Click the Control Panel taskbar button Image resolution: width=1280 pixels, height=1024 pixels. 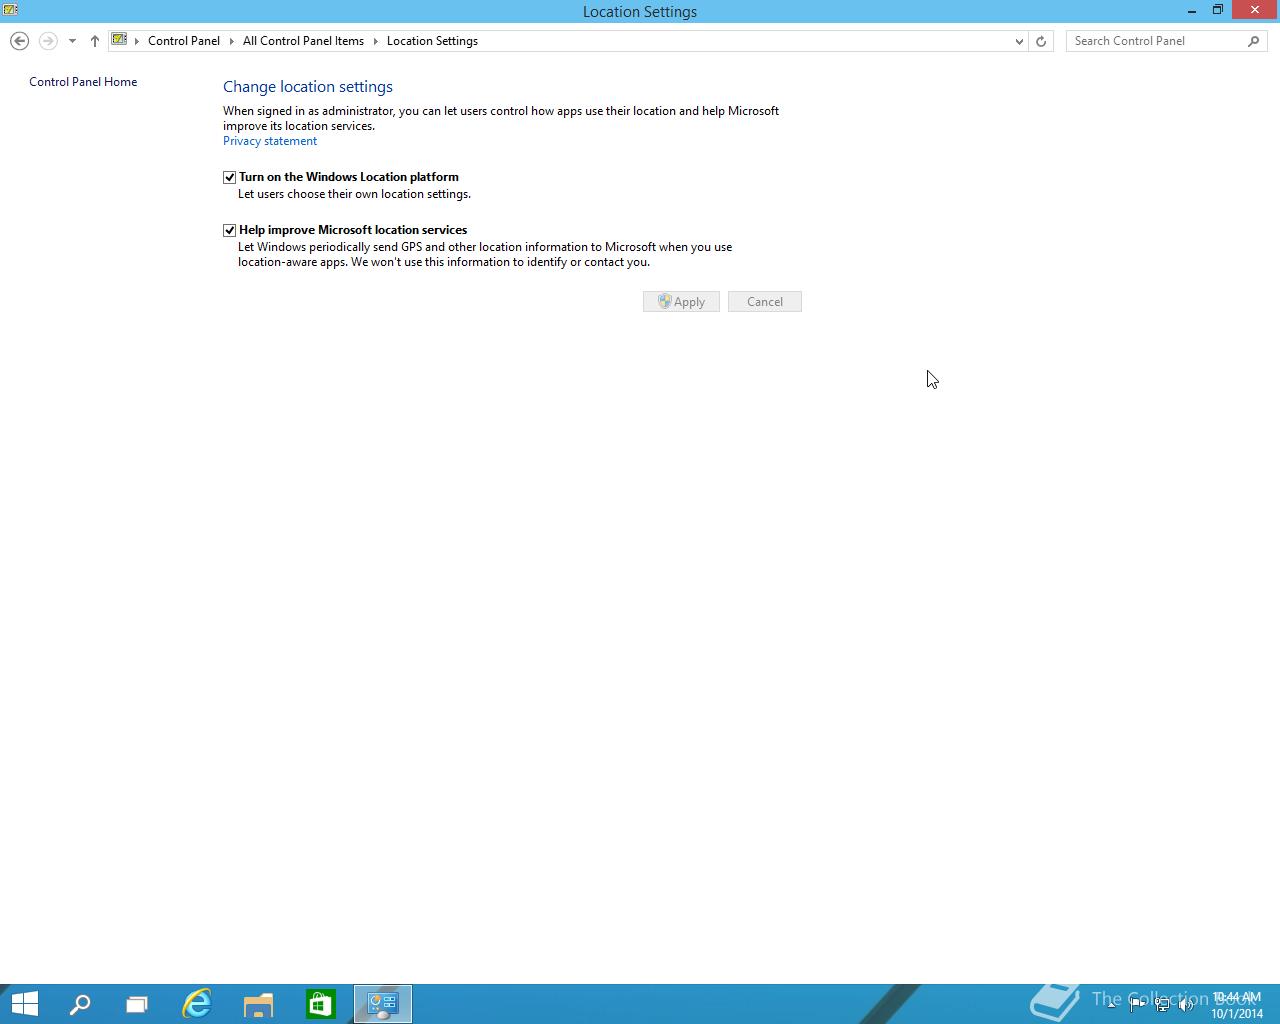tap(383, 1004)
